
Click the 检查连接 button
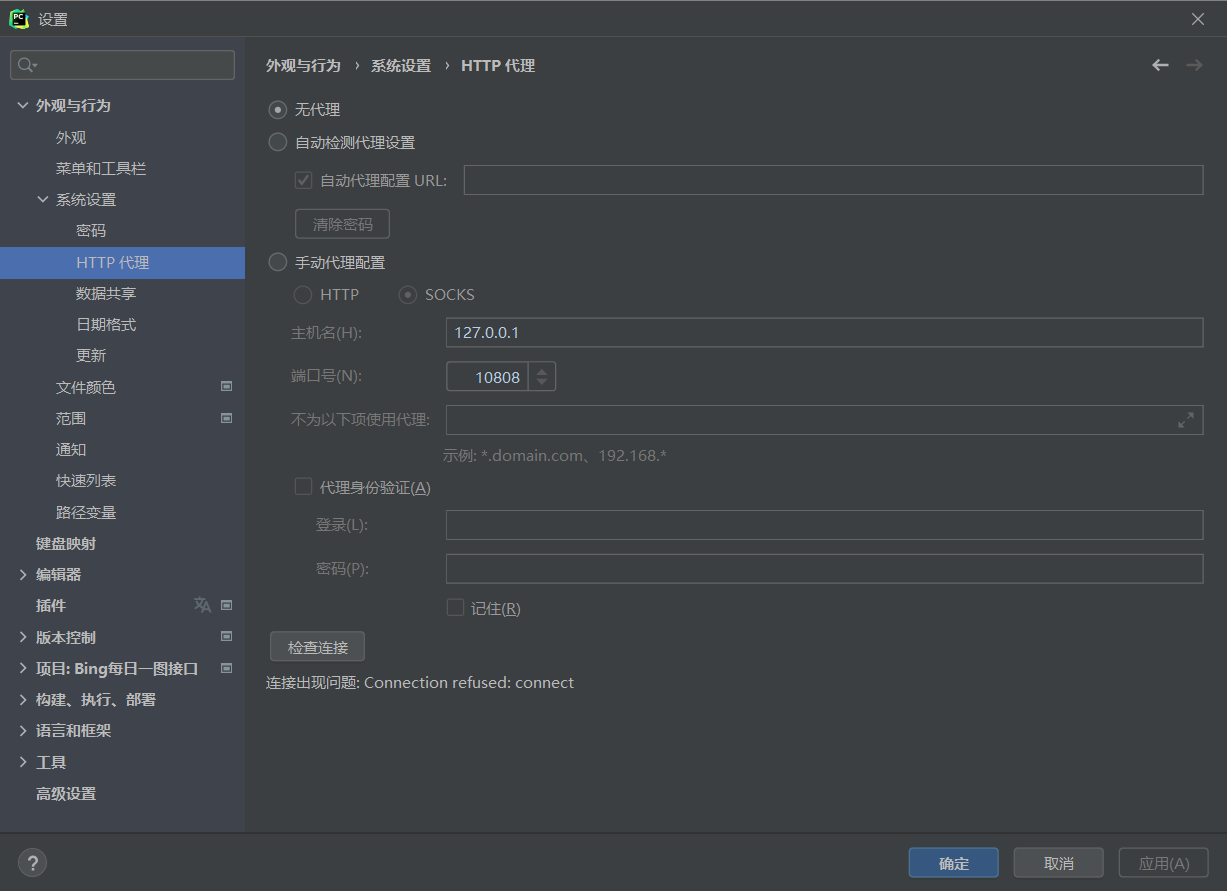pyautogui.click(x=317, y=647)
